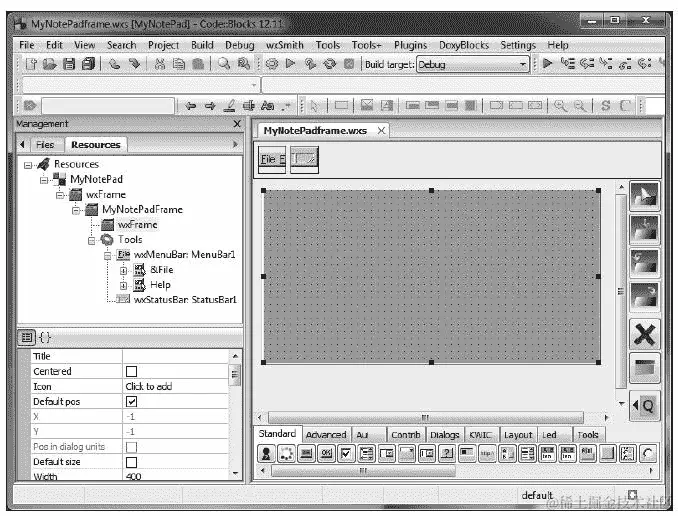678x516 pixels.
Task: Expand the &File menu tree node
Action: 123,271
